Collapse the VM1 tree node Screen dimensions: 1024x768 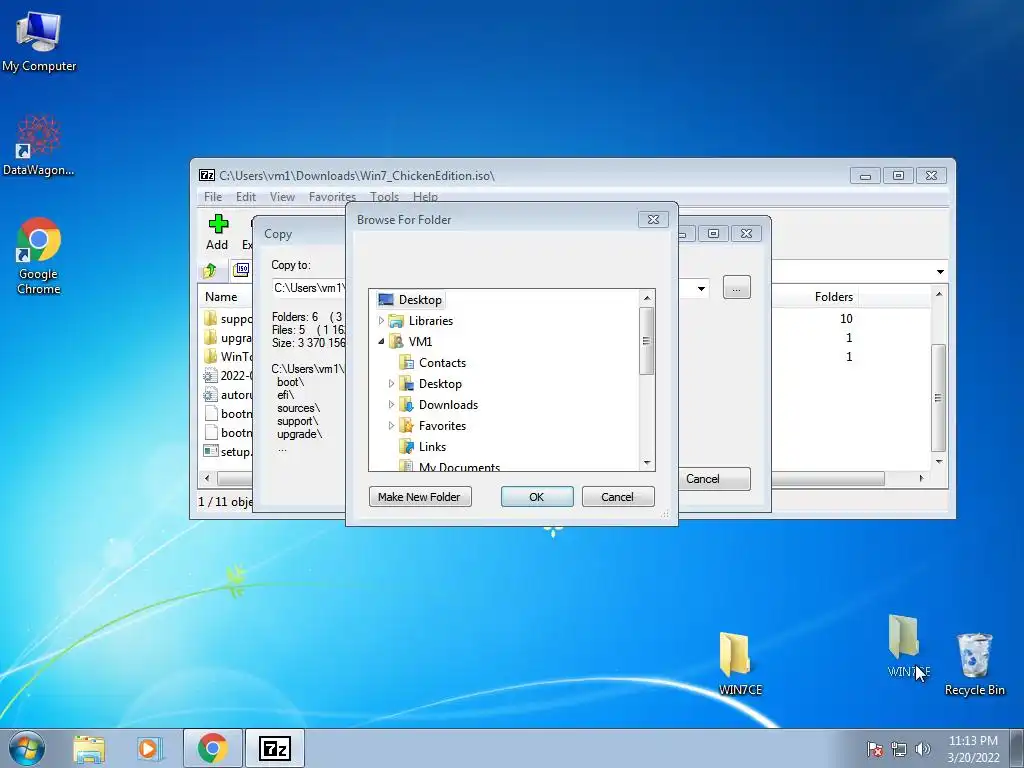coord(381,342)
